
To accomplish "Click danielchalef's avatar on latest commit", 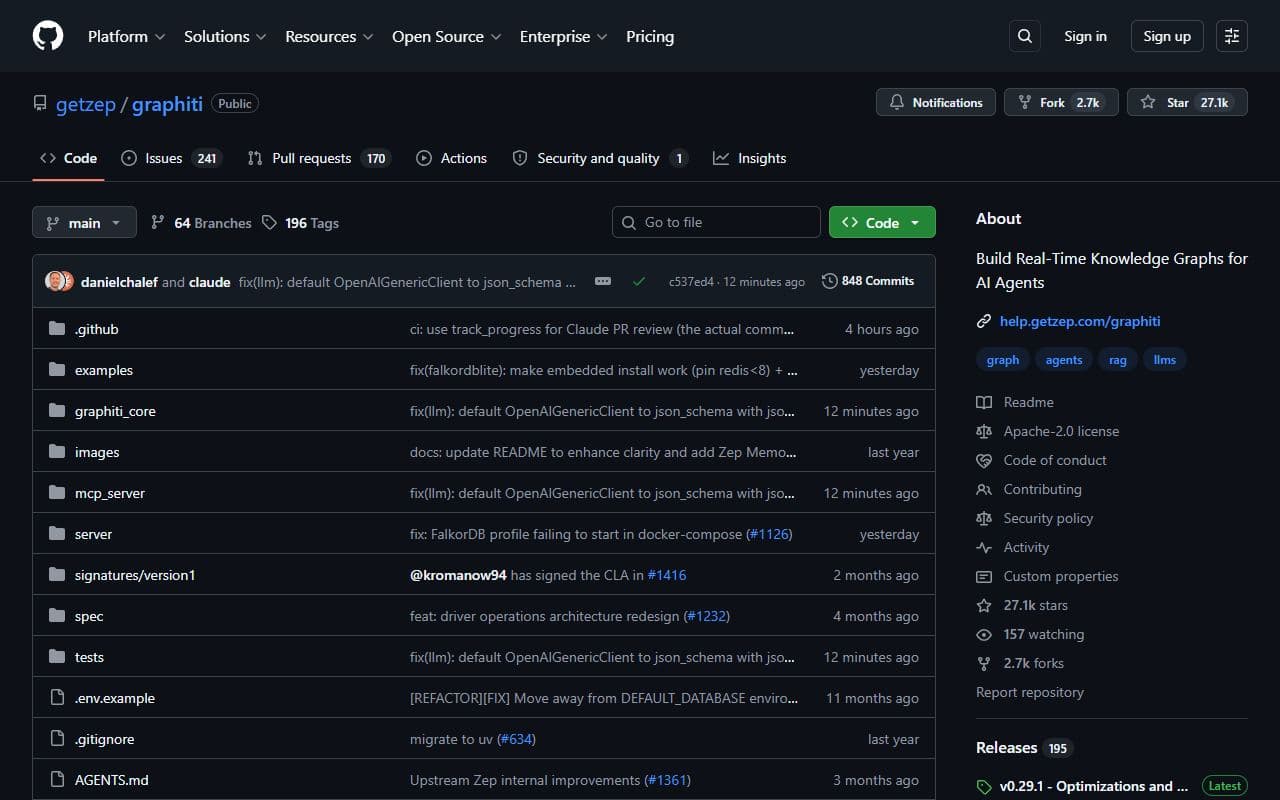I will (x=56, y=281).
